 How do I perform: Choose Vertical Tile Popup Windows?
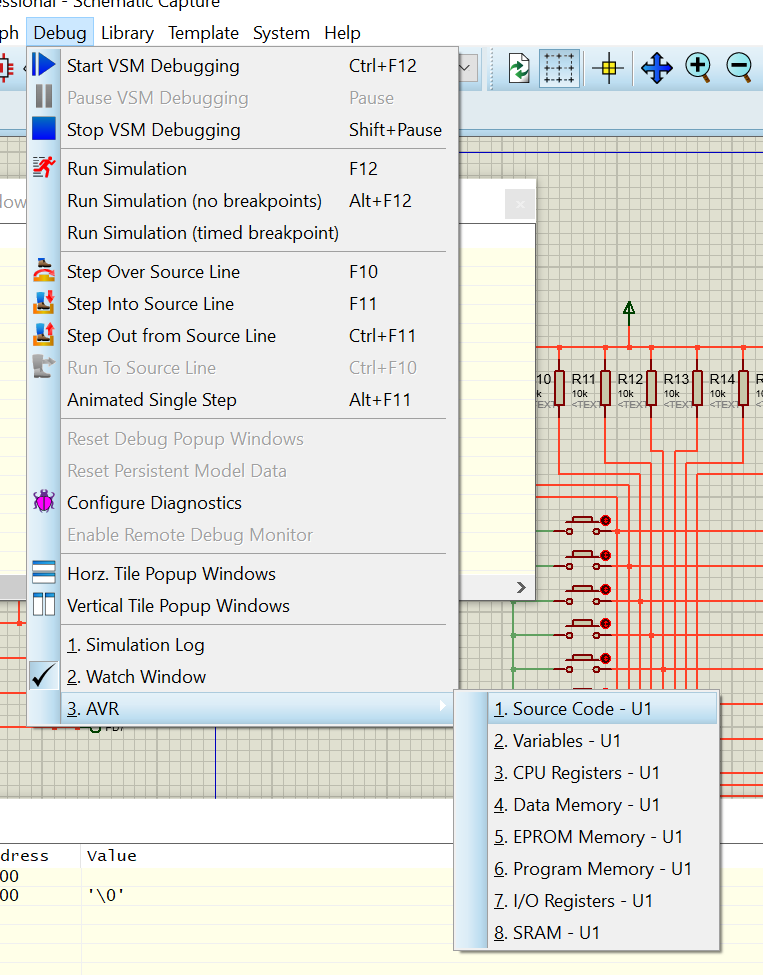click(243, 606)
